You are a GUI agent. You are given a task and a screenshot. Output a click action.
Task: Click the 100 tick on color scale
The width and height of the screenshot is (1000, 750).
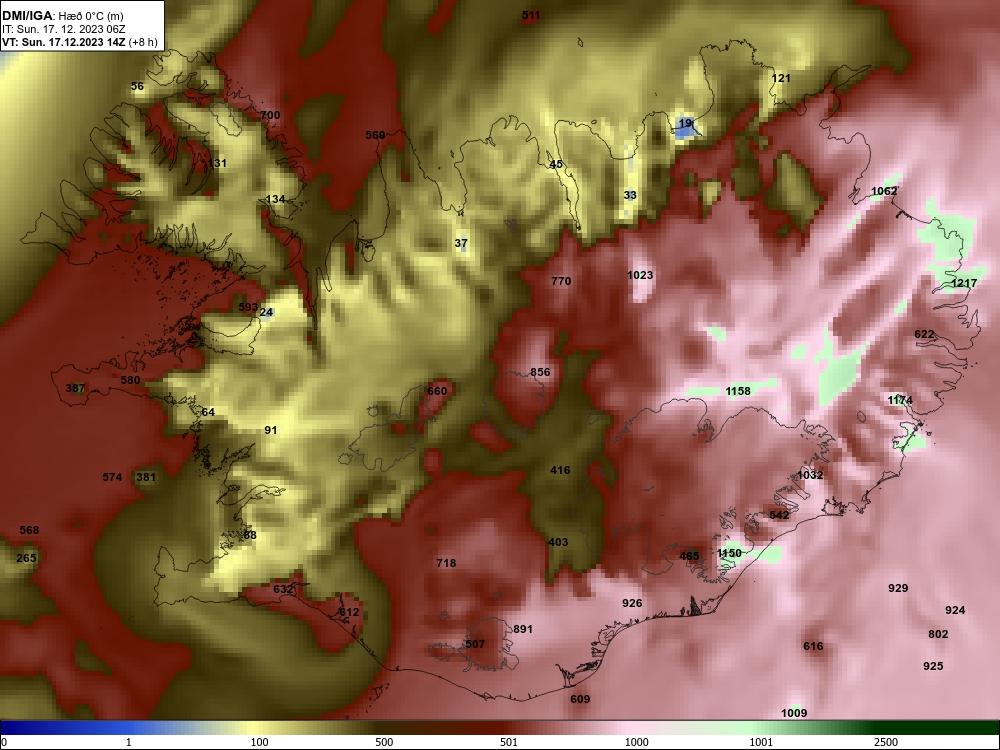click(259, 742)
